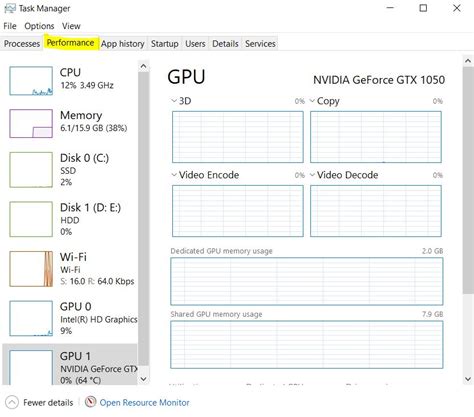Click the sidebar scroll up arrow
Image resolution: width=474 pixels, height=417 pixels.
click(x=143, y=66)
